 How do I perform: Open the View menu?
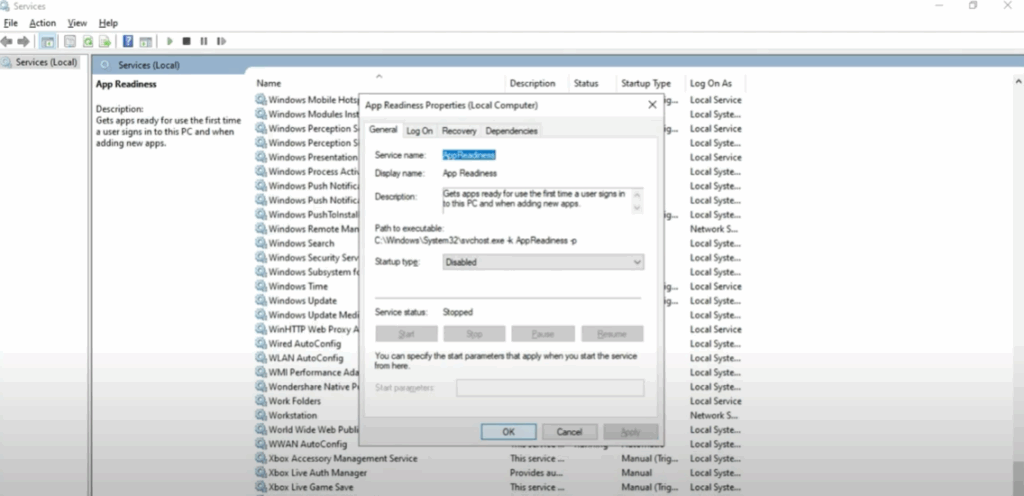tap(77, 23)
